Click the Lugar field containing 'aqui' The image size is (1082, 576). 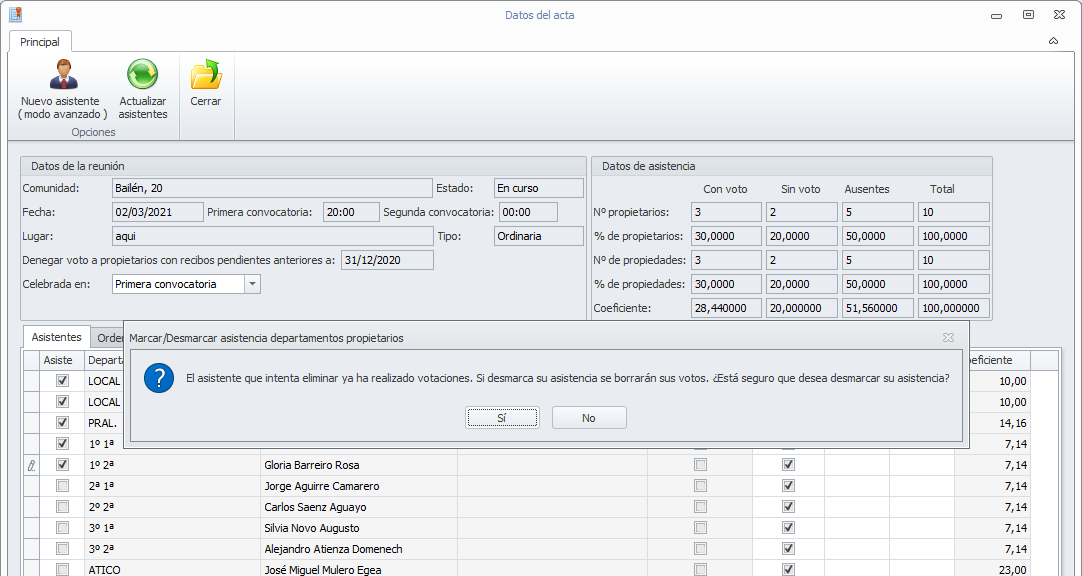[x=272, y=236]
